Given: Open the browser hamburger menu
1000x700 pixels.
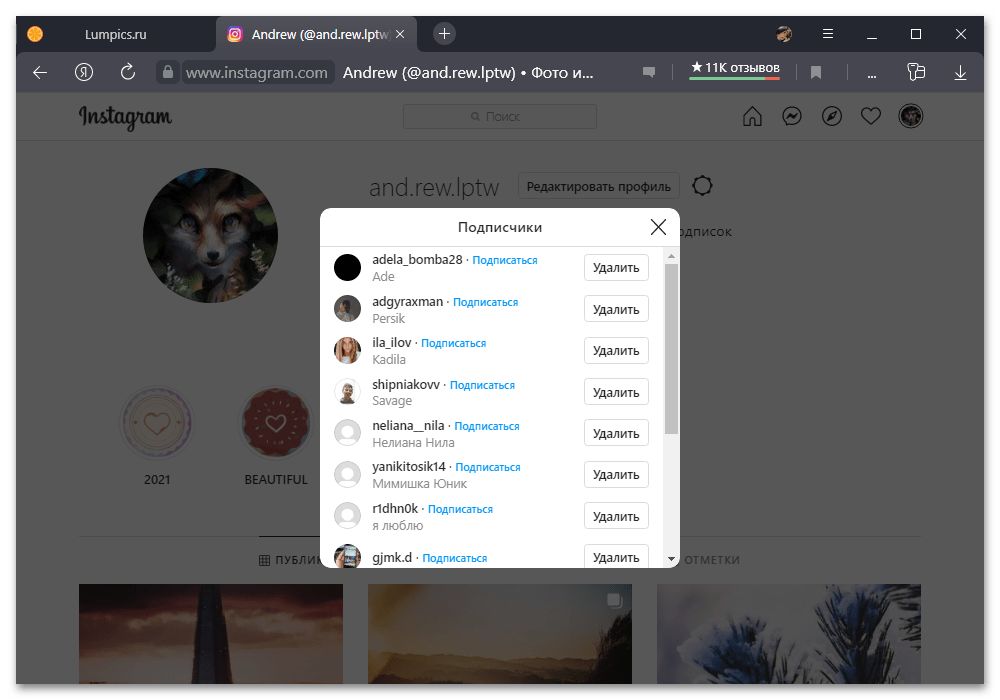Looking at the screenshot, I should click(828, 34).
